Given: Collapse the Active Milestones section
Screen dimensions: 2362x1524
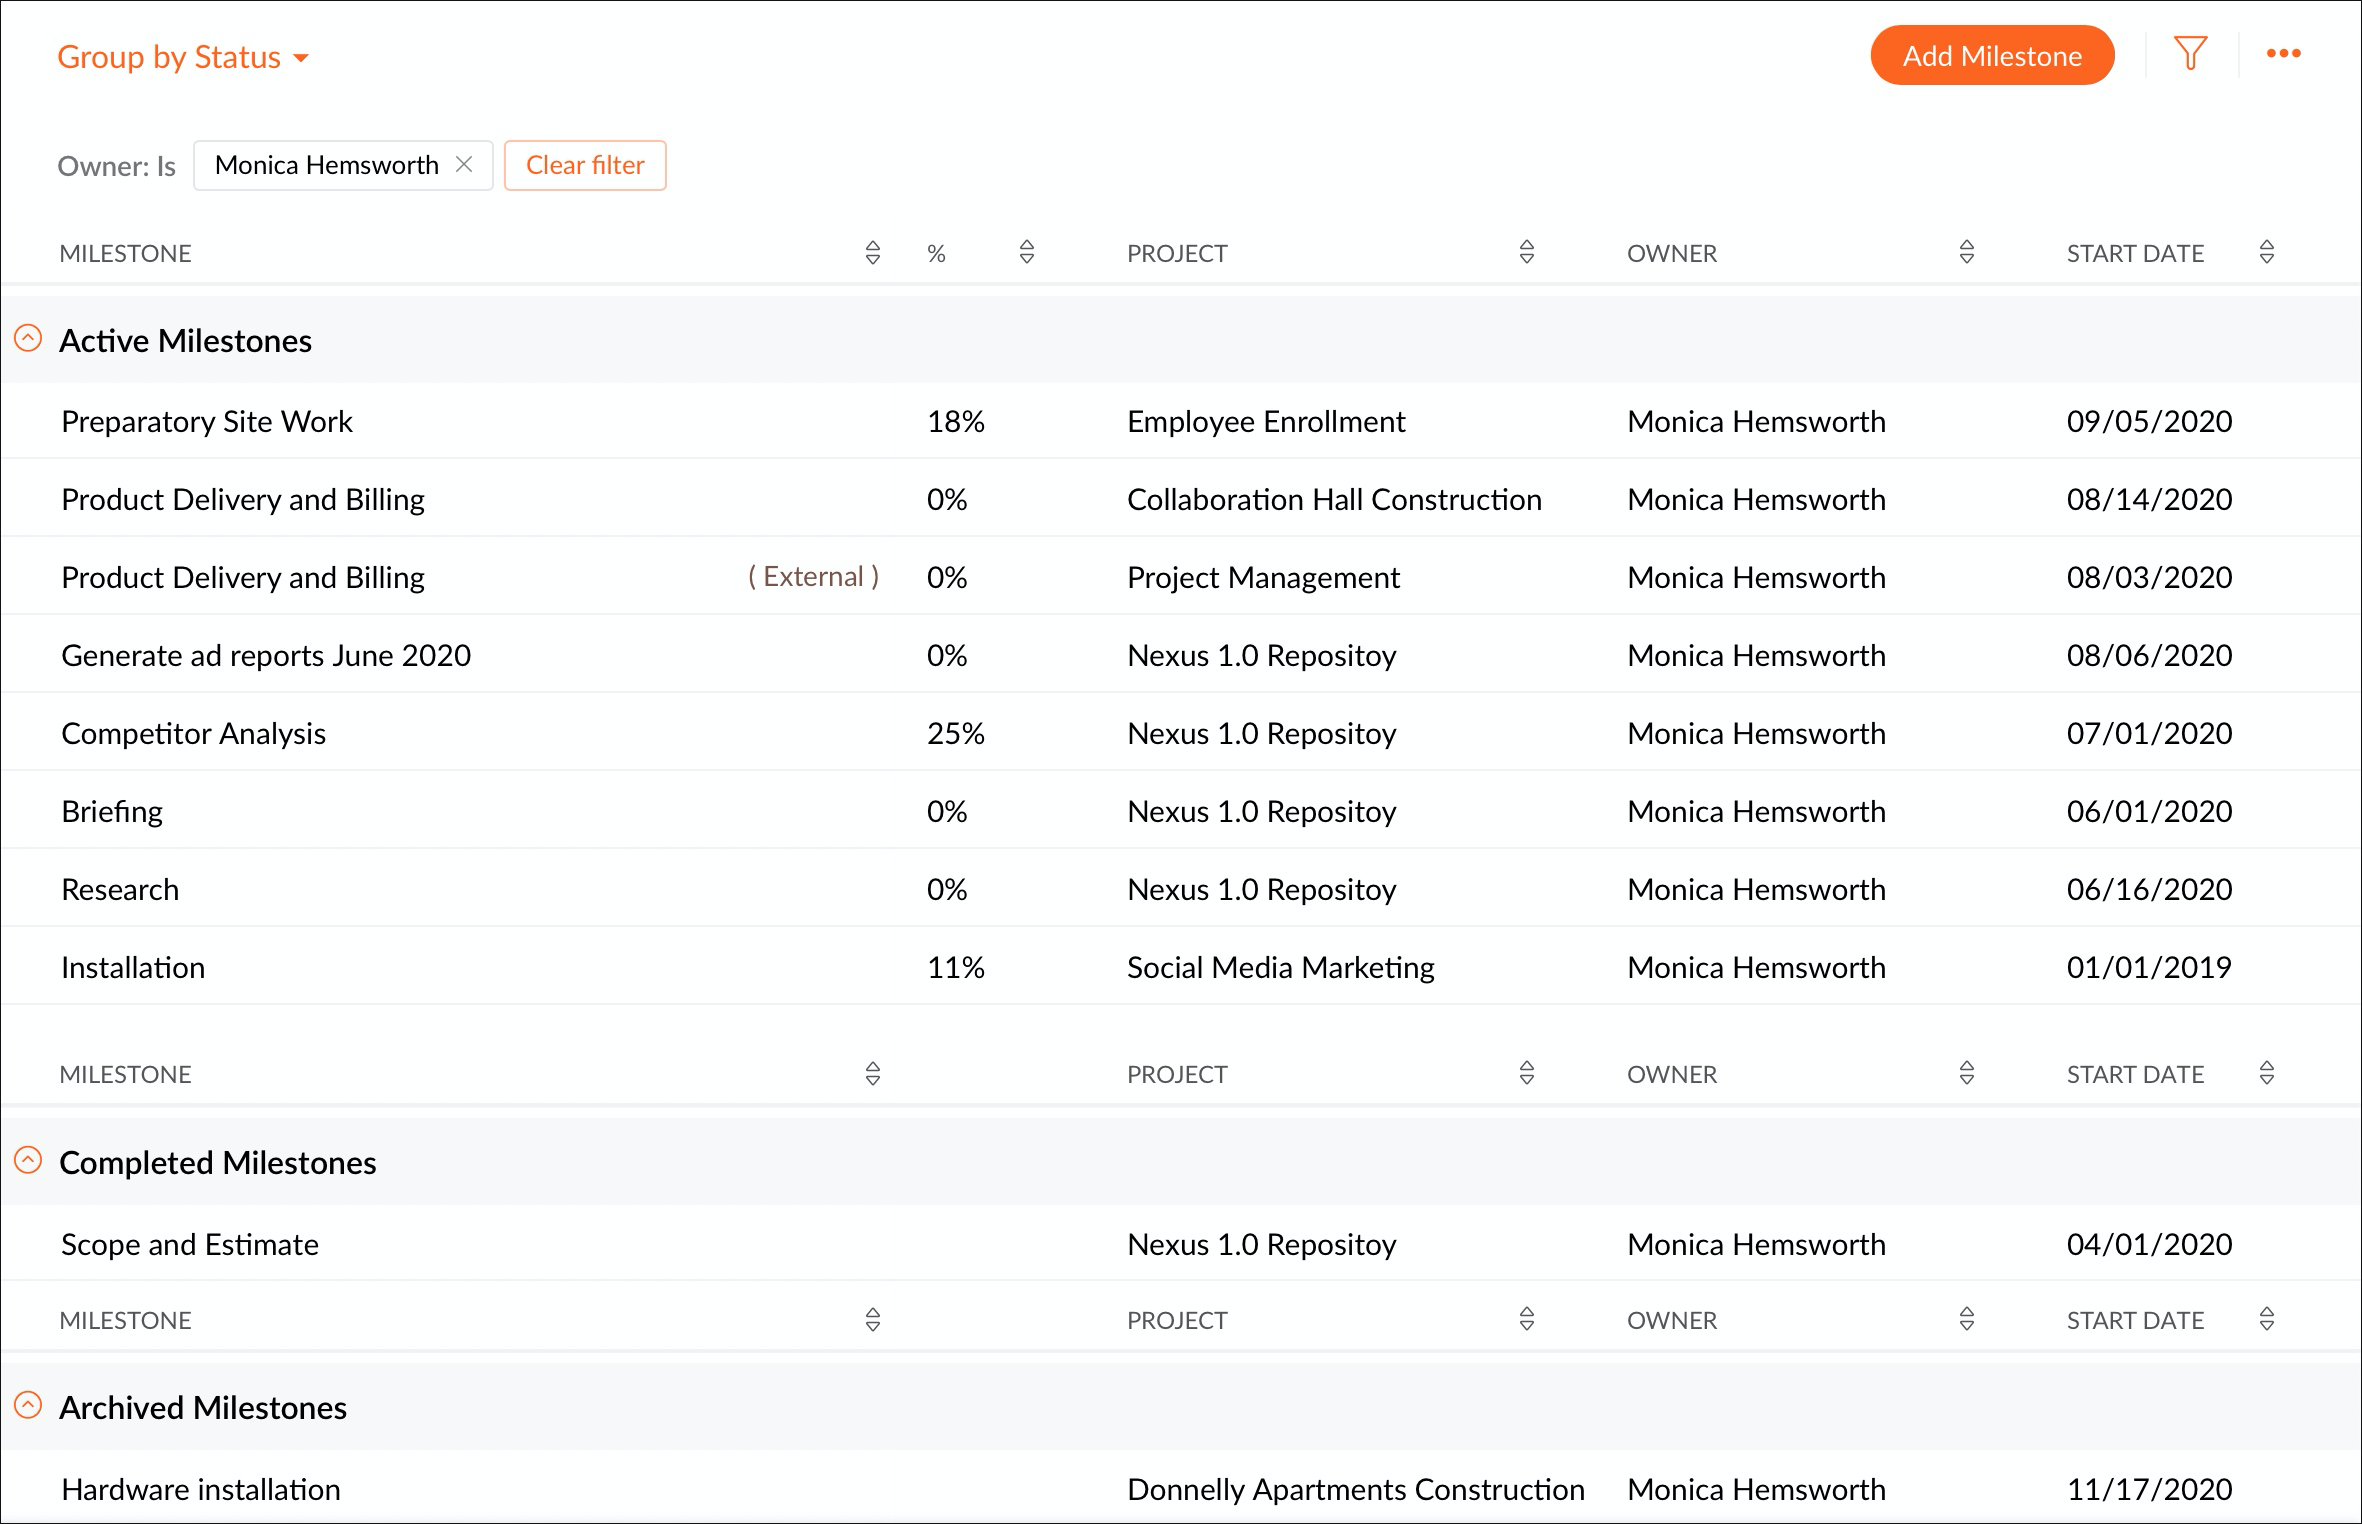Looking at the screenshot, I should click(28, 339).
